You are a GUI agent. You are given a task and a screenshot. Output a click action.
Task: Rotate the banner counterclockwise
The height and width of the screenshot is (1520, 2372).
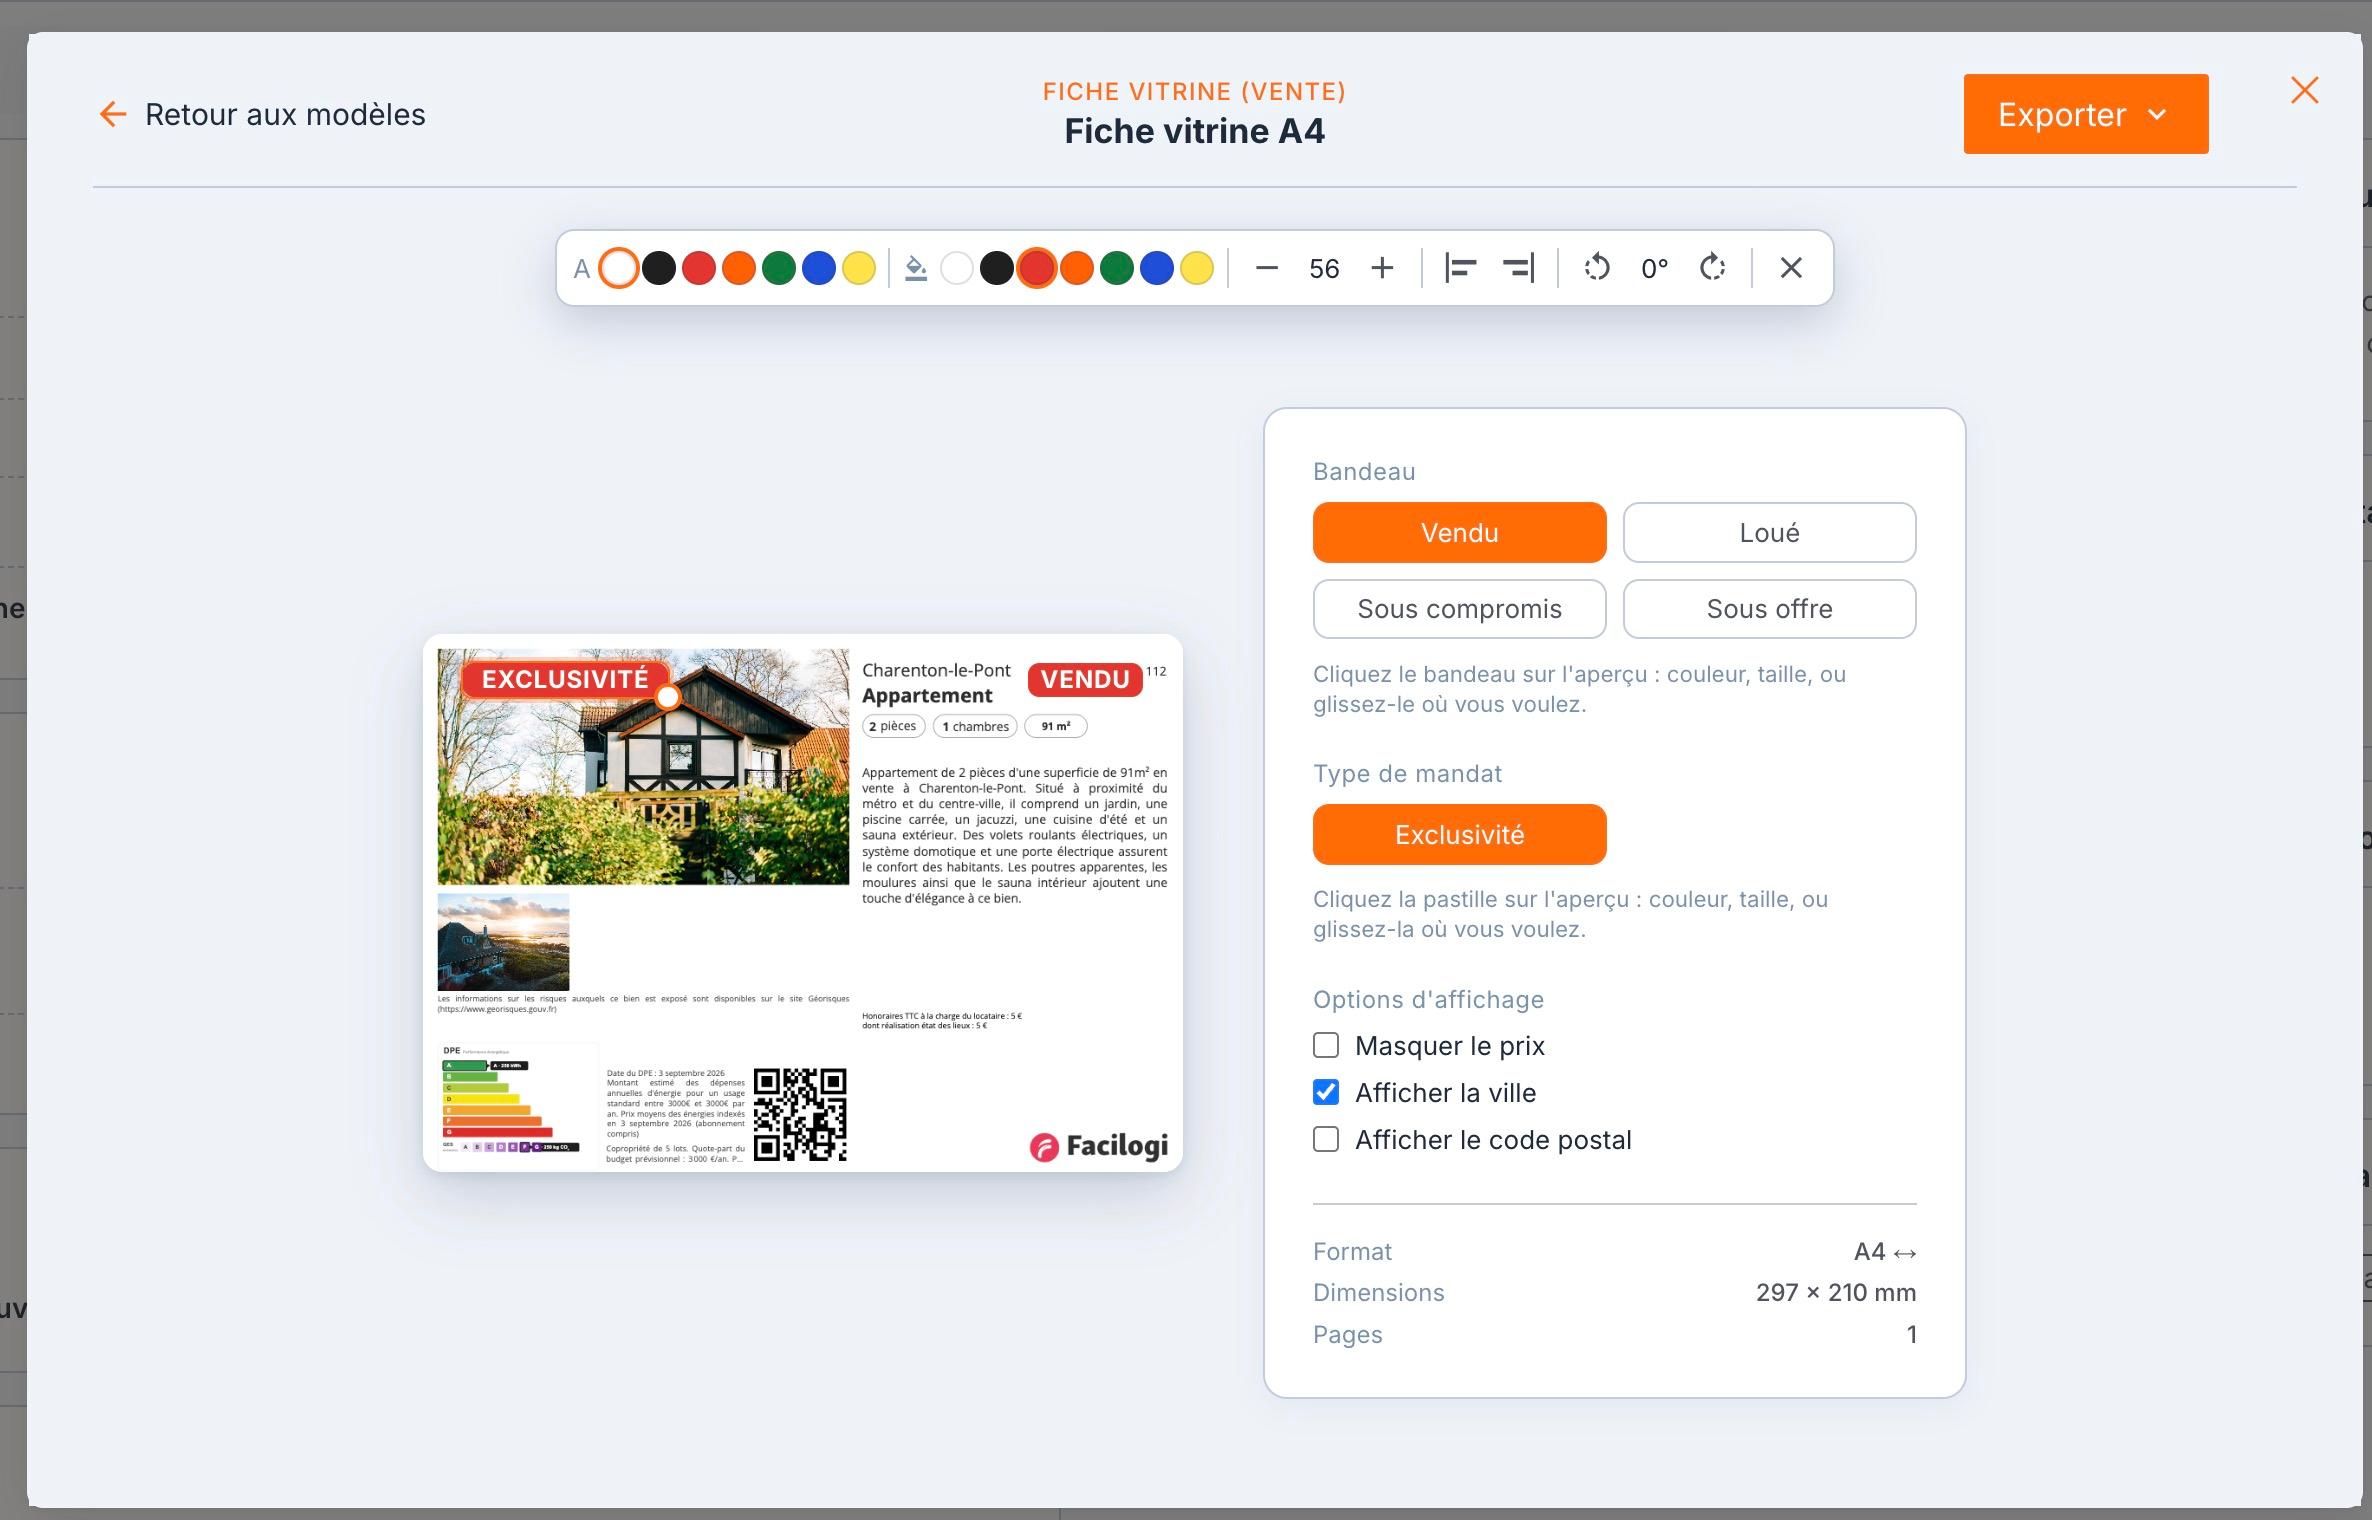(x=1597, y=268)
